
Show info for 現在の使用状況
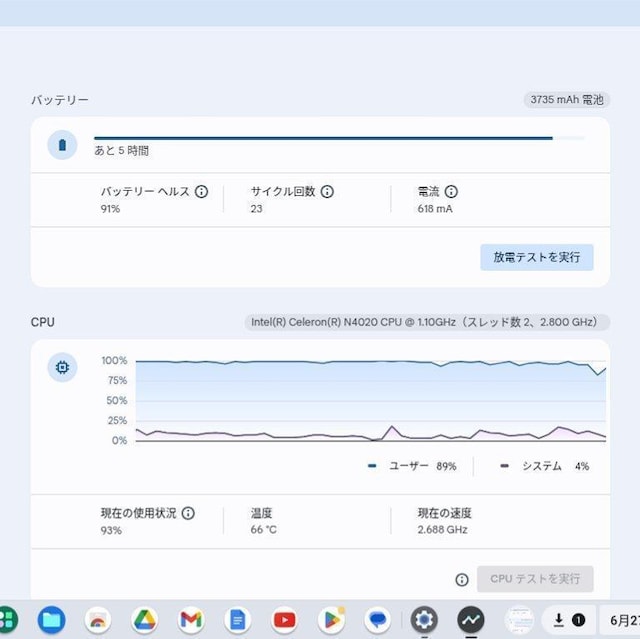click(188, 513)
